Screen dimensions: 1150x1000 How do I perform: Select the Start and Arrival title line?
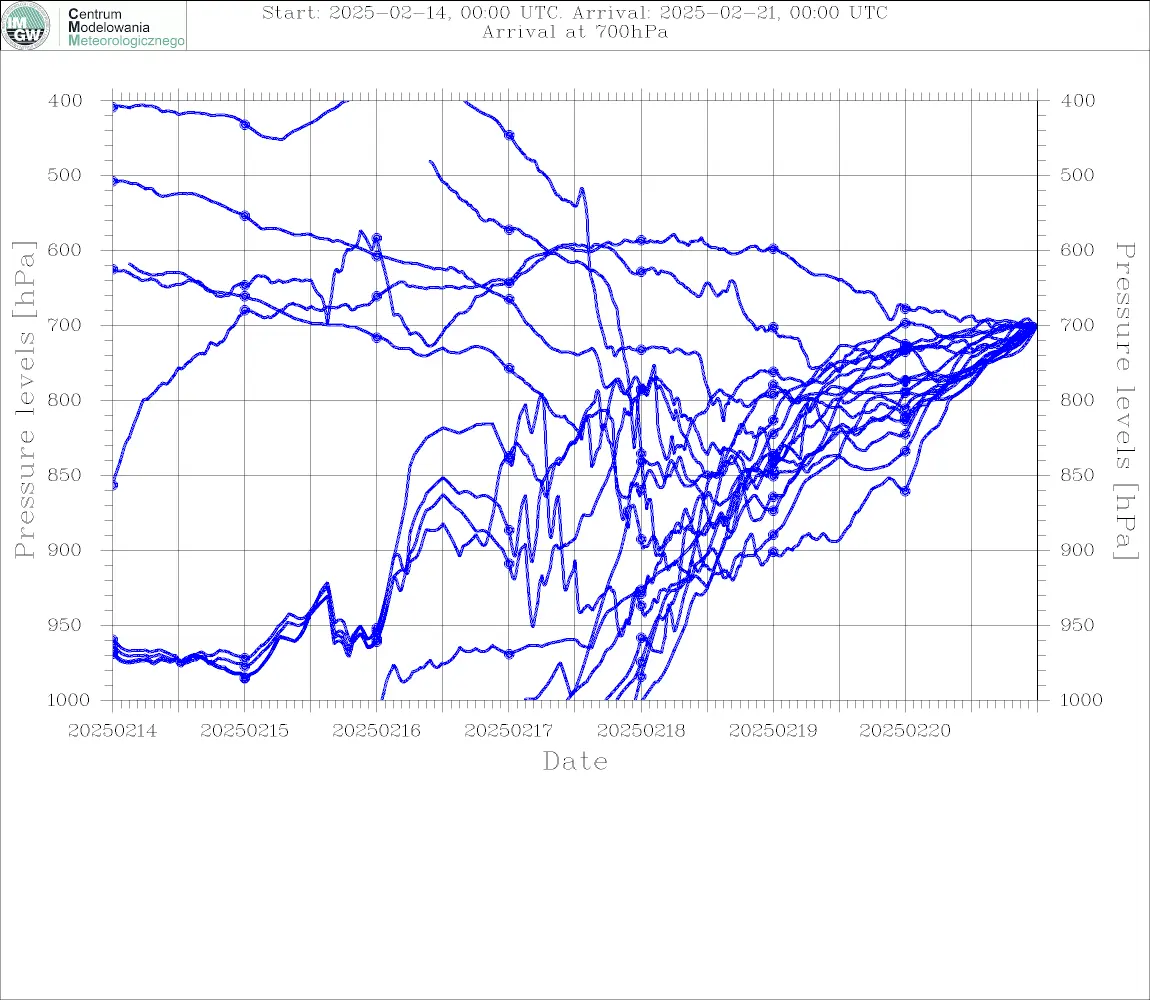coord(575,13)
